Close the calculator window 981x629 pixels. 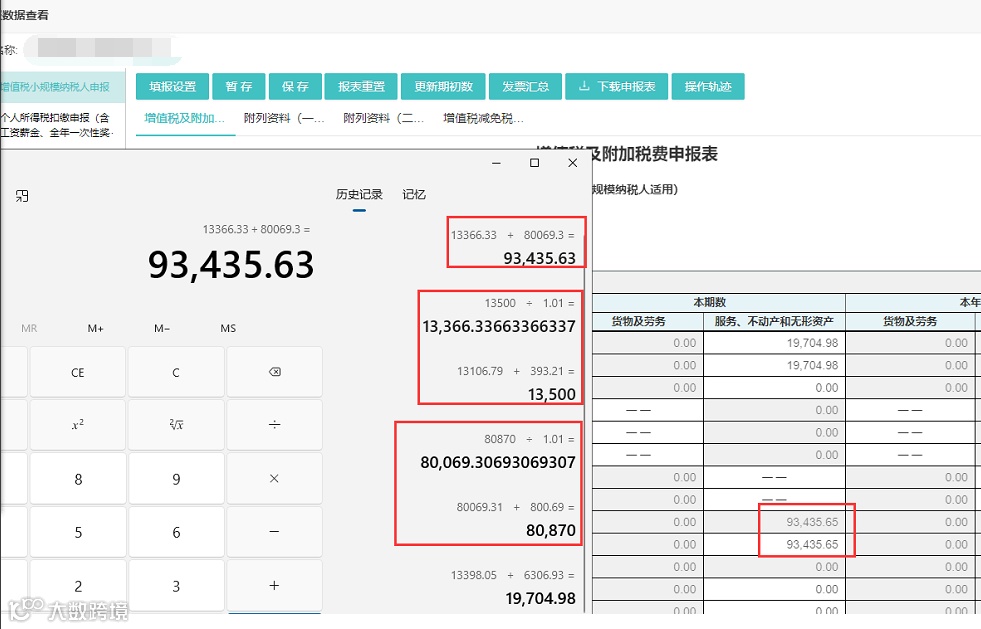click(572, 163)
